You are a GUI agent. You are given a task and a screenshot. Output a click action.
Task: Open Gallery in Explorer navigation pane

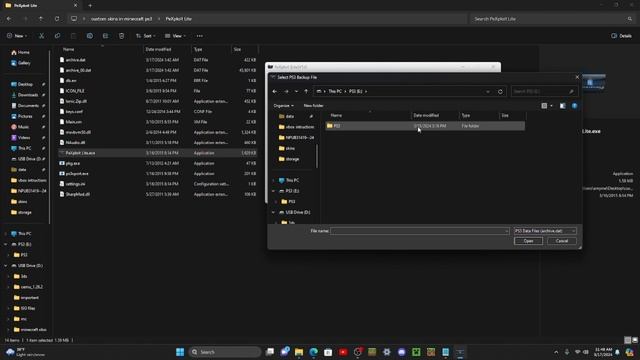20,63
